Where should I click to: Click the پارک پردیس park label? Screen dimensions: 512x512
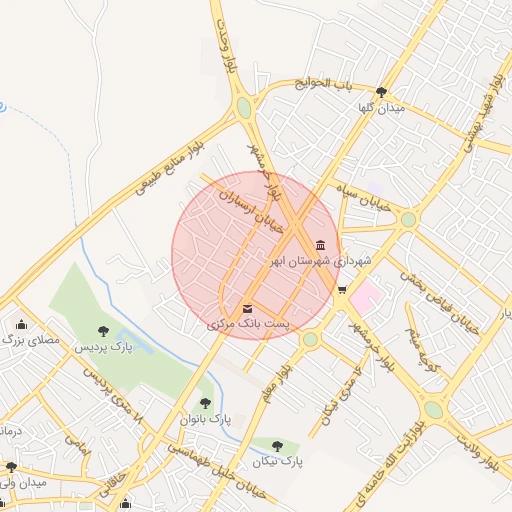tap(103, 347)
